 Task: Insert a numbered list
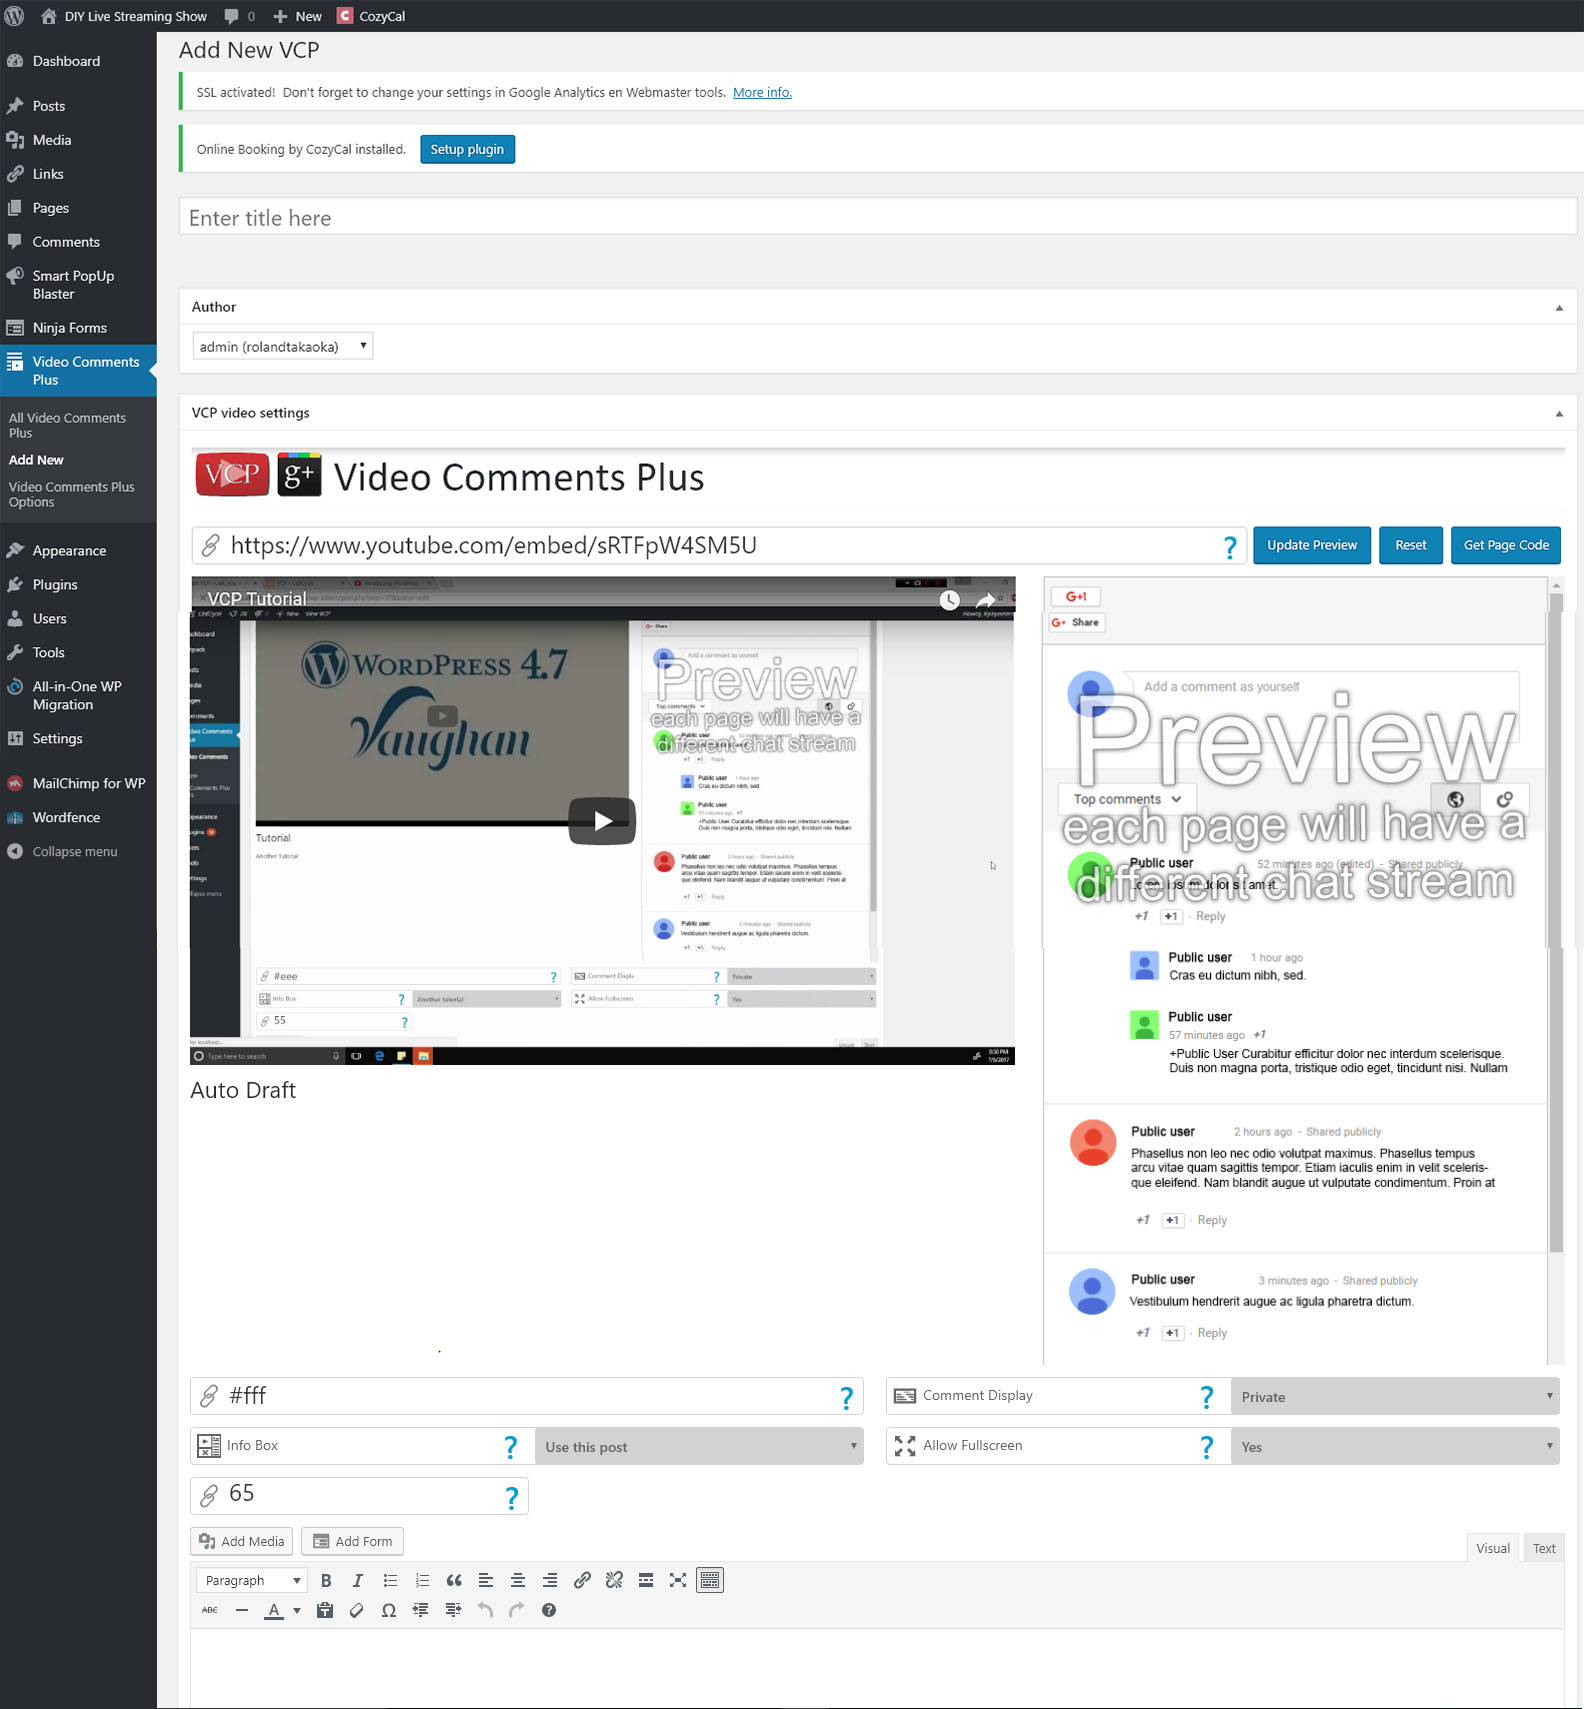coord(422,1580)
